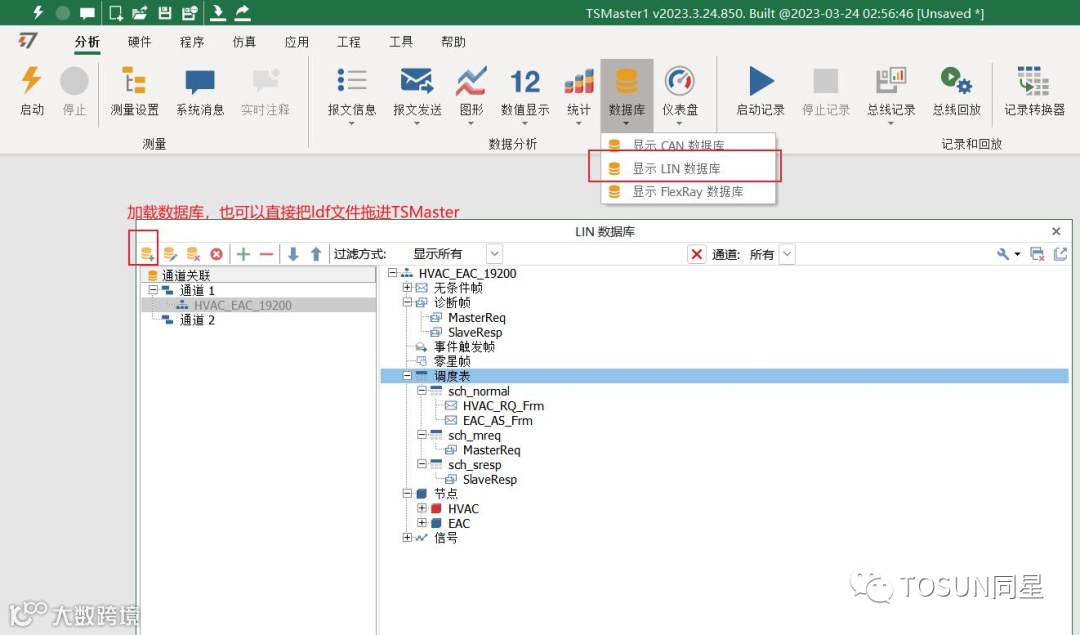Click the 启动 lightning start button in ribbon
This screenshot has width=1080, height=635.
pyautogui.click(x=31, y=90)
